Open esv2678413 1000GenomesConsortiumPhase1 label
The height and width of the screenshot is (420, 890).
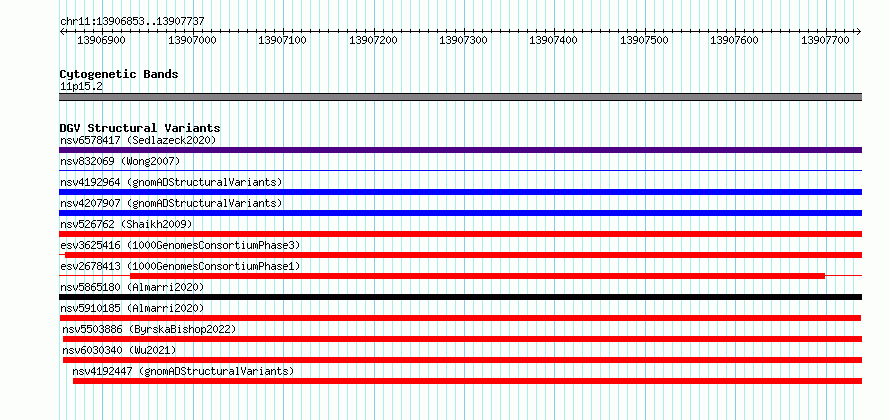tap(180, 266)
